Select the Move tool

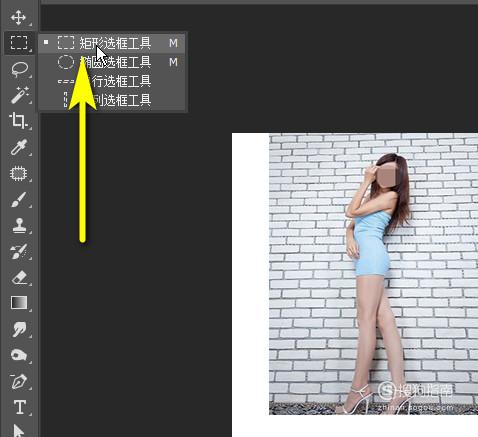18,17
